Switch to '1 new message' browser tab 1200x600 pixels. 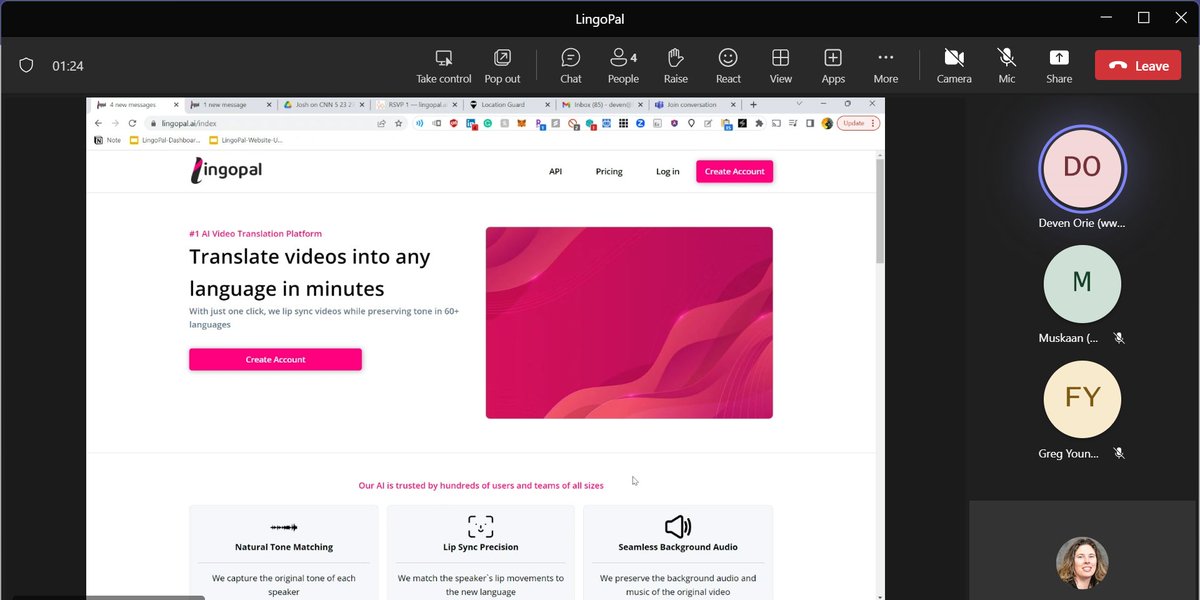click(x=230, y=104)
